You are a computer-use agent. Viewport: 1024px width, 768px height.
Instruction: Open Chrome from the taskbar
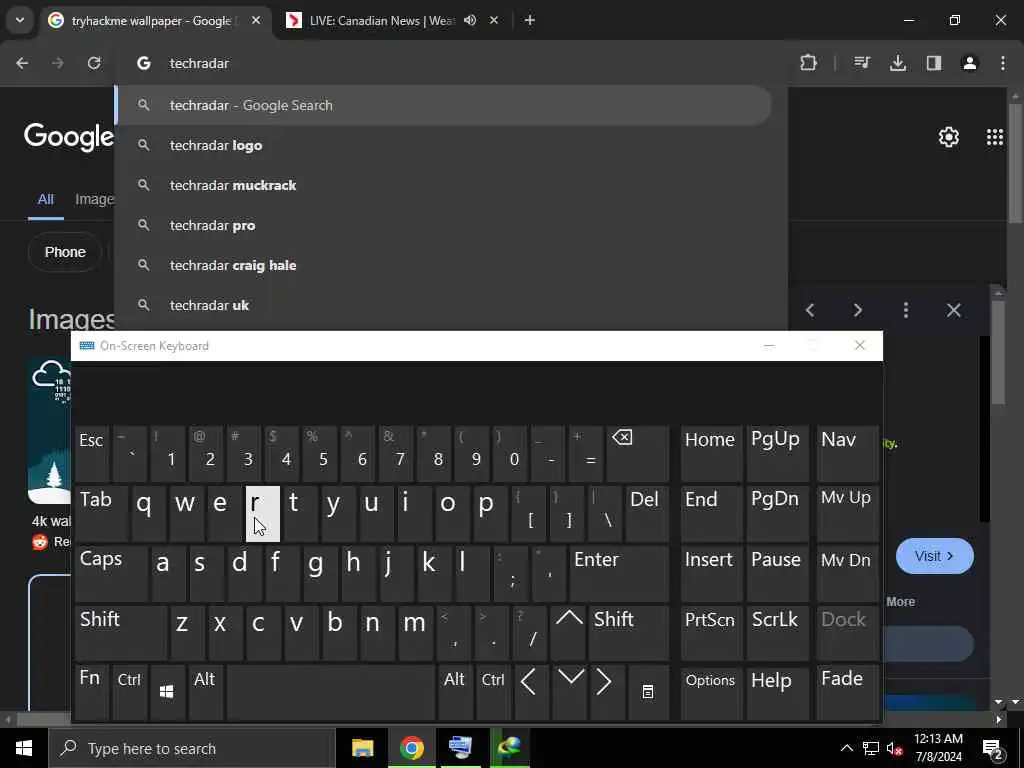411,748
